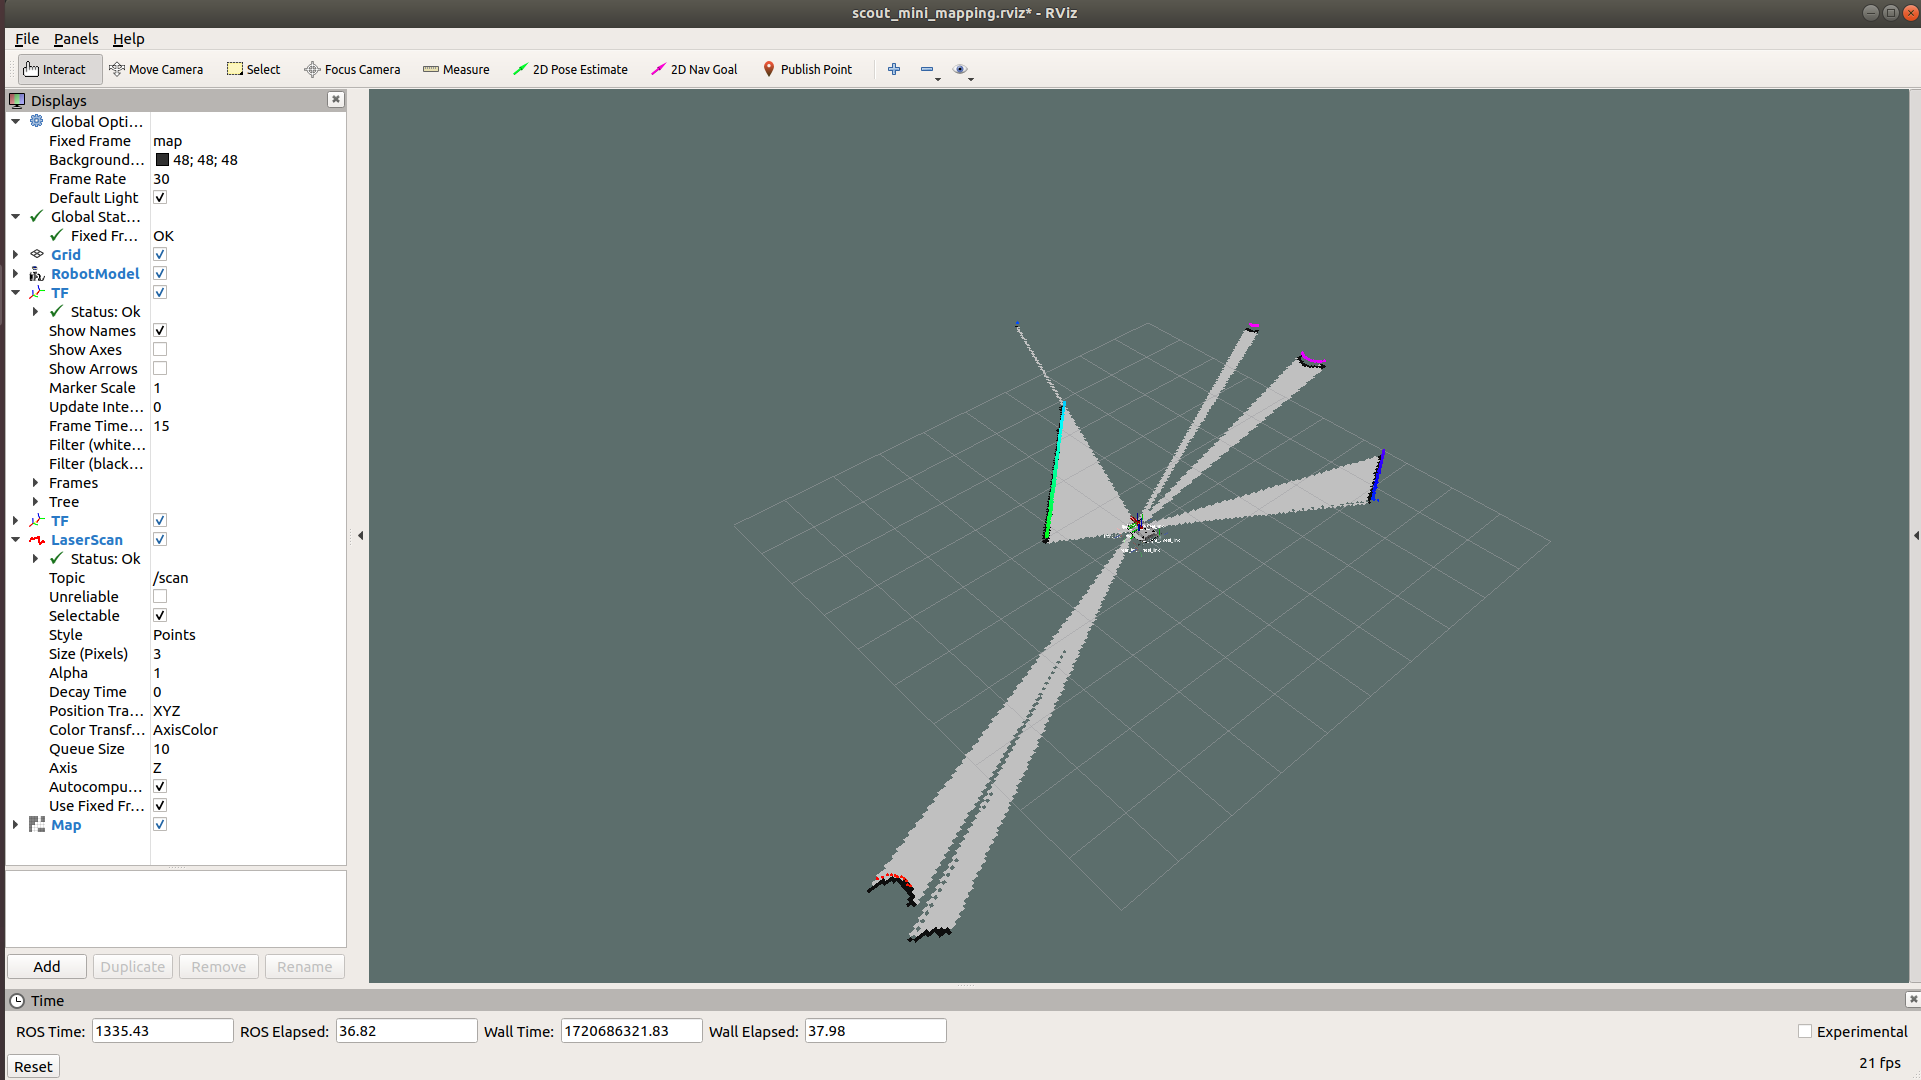Image resolution: width=1921 pixels, height=1080 pixels.
Task: Expand LaserScan Status: Ok row
Action: (x=36, y=558)
